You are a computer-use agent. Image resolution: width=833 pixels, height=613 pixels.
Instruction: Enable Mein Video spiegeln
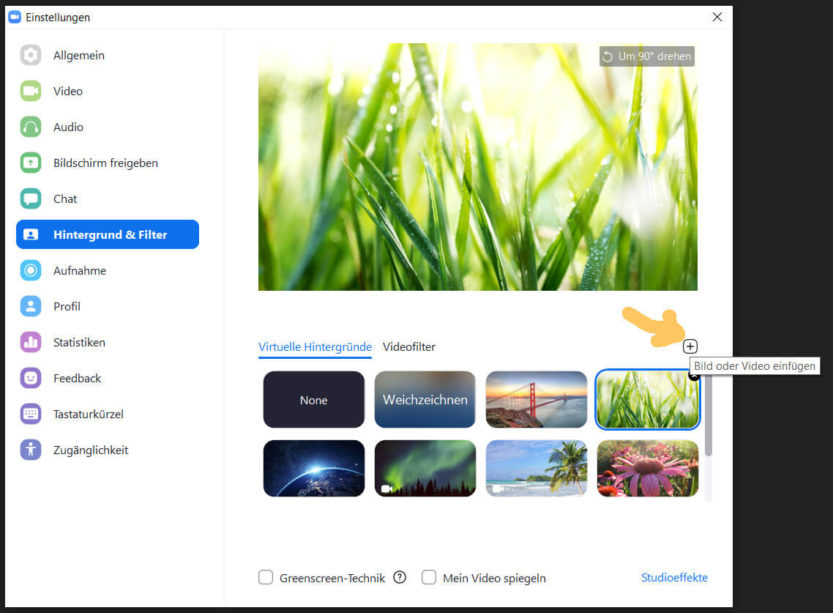(x=429, y=578)
